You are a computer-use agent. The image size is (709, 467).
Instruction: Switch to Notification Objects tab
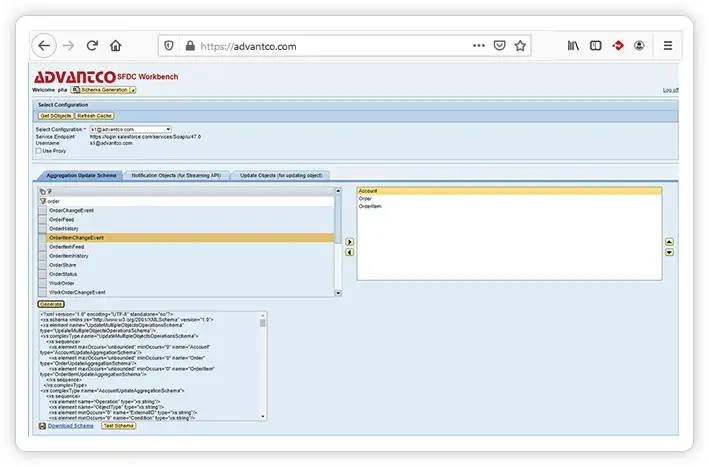pyautogui.click(x=178, y=175)
